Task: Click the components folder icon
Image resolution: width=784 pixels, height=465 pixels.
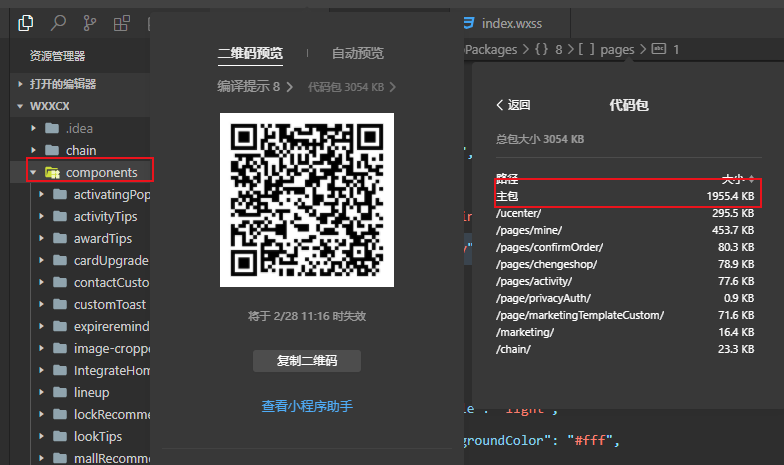Action: click(x=52, y=172)
